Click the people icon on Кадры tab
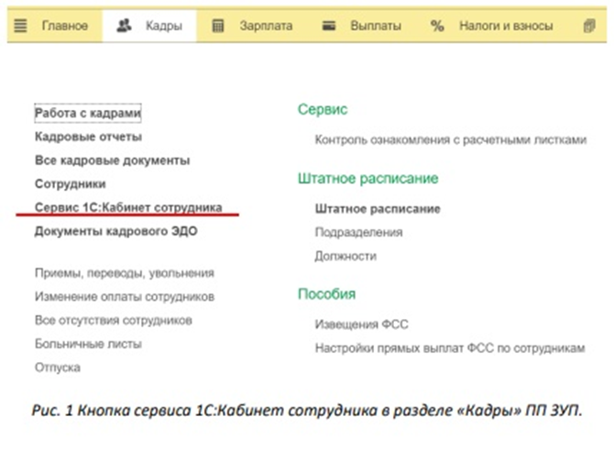Viewport: 614px width, 450px height. 123,24
